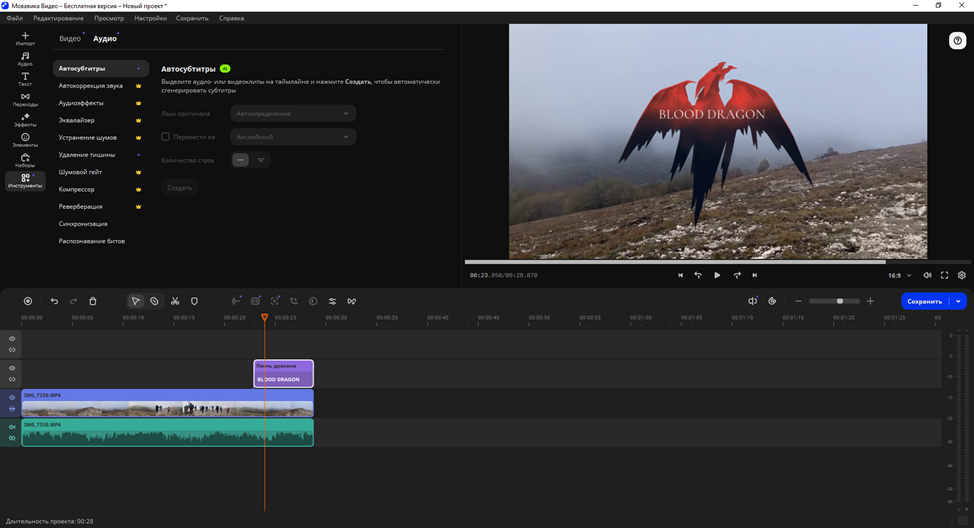Add a marker with the shield marker icon
The height and width of the screenshot is (528, 974).
tap(194, 301)
